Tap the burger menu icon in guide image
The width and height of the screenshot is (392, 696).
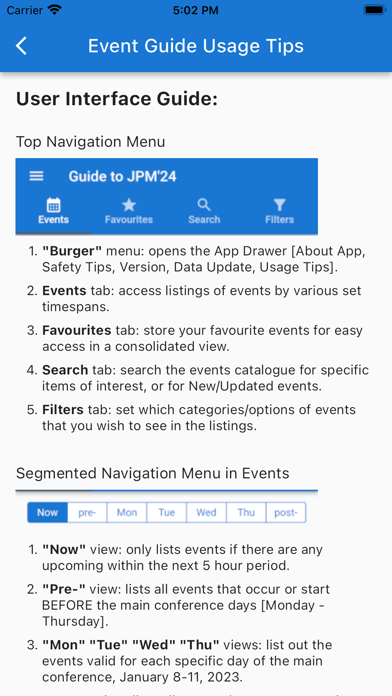coord(36,176)
